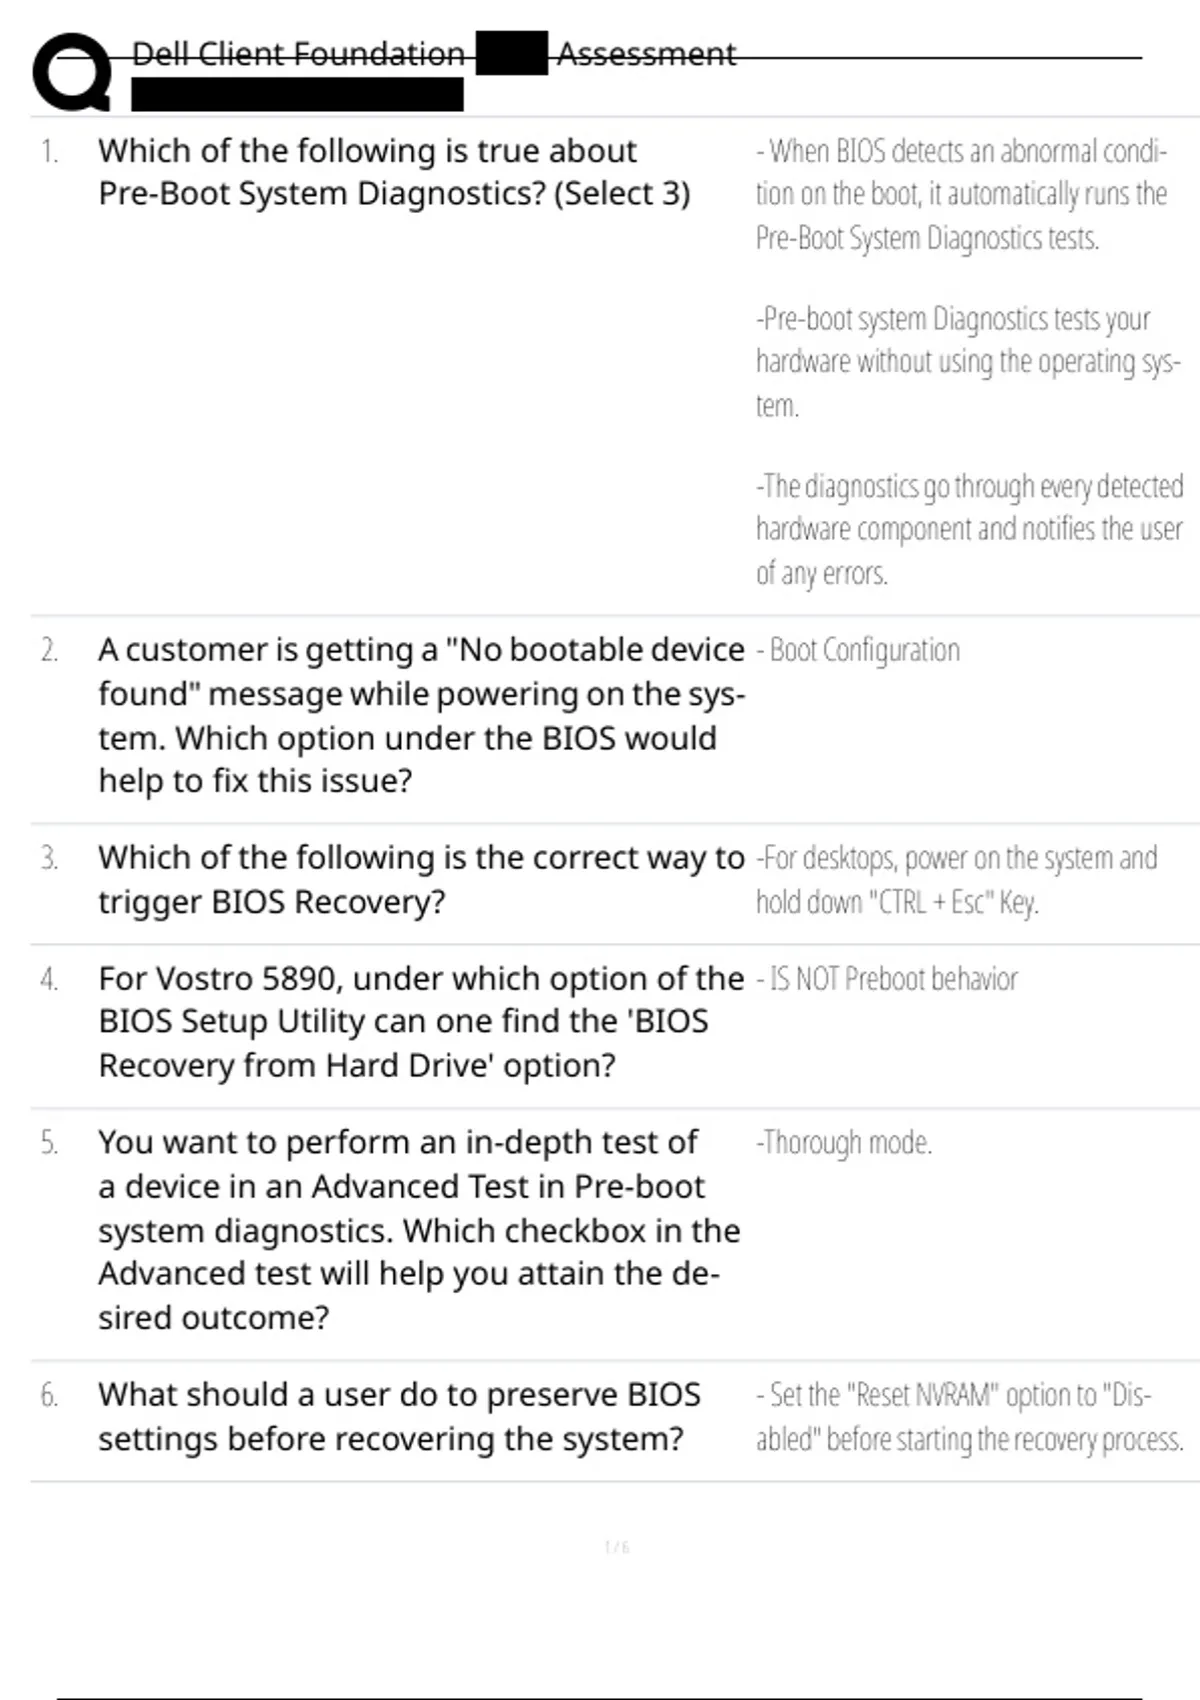Screen dimensions: 1200x1700
Task: Click the "Dell Client Foundation" title text
Action: (298, 54)
